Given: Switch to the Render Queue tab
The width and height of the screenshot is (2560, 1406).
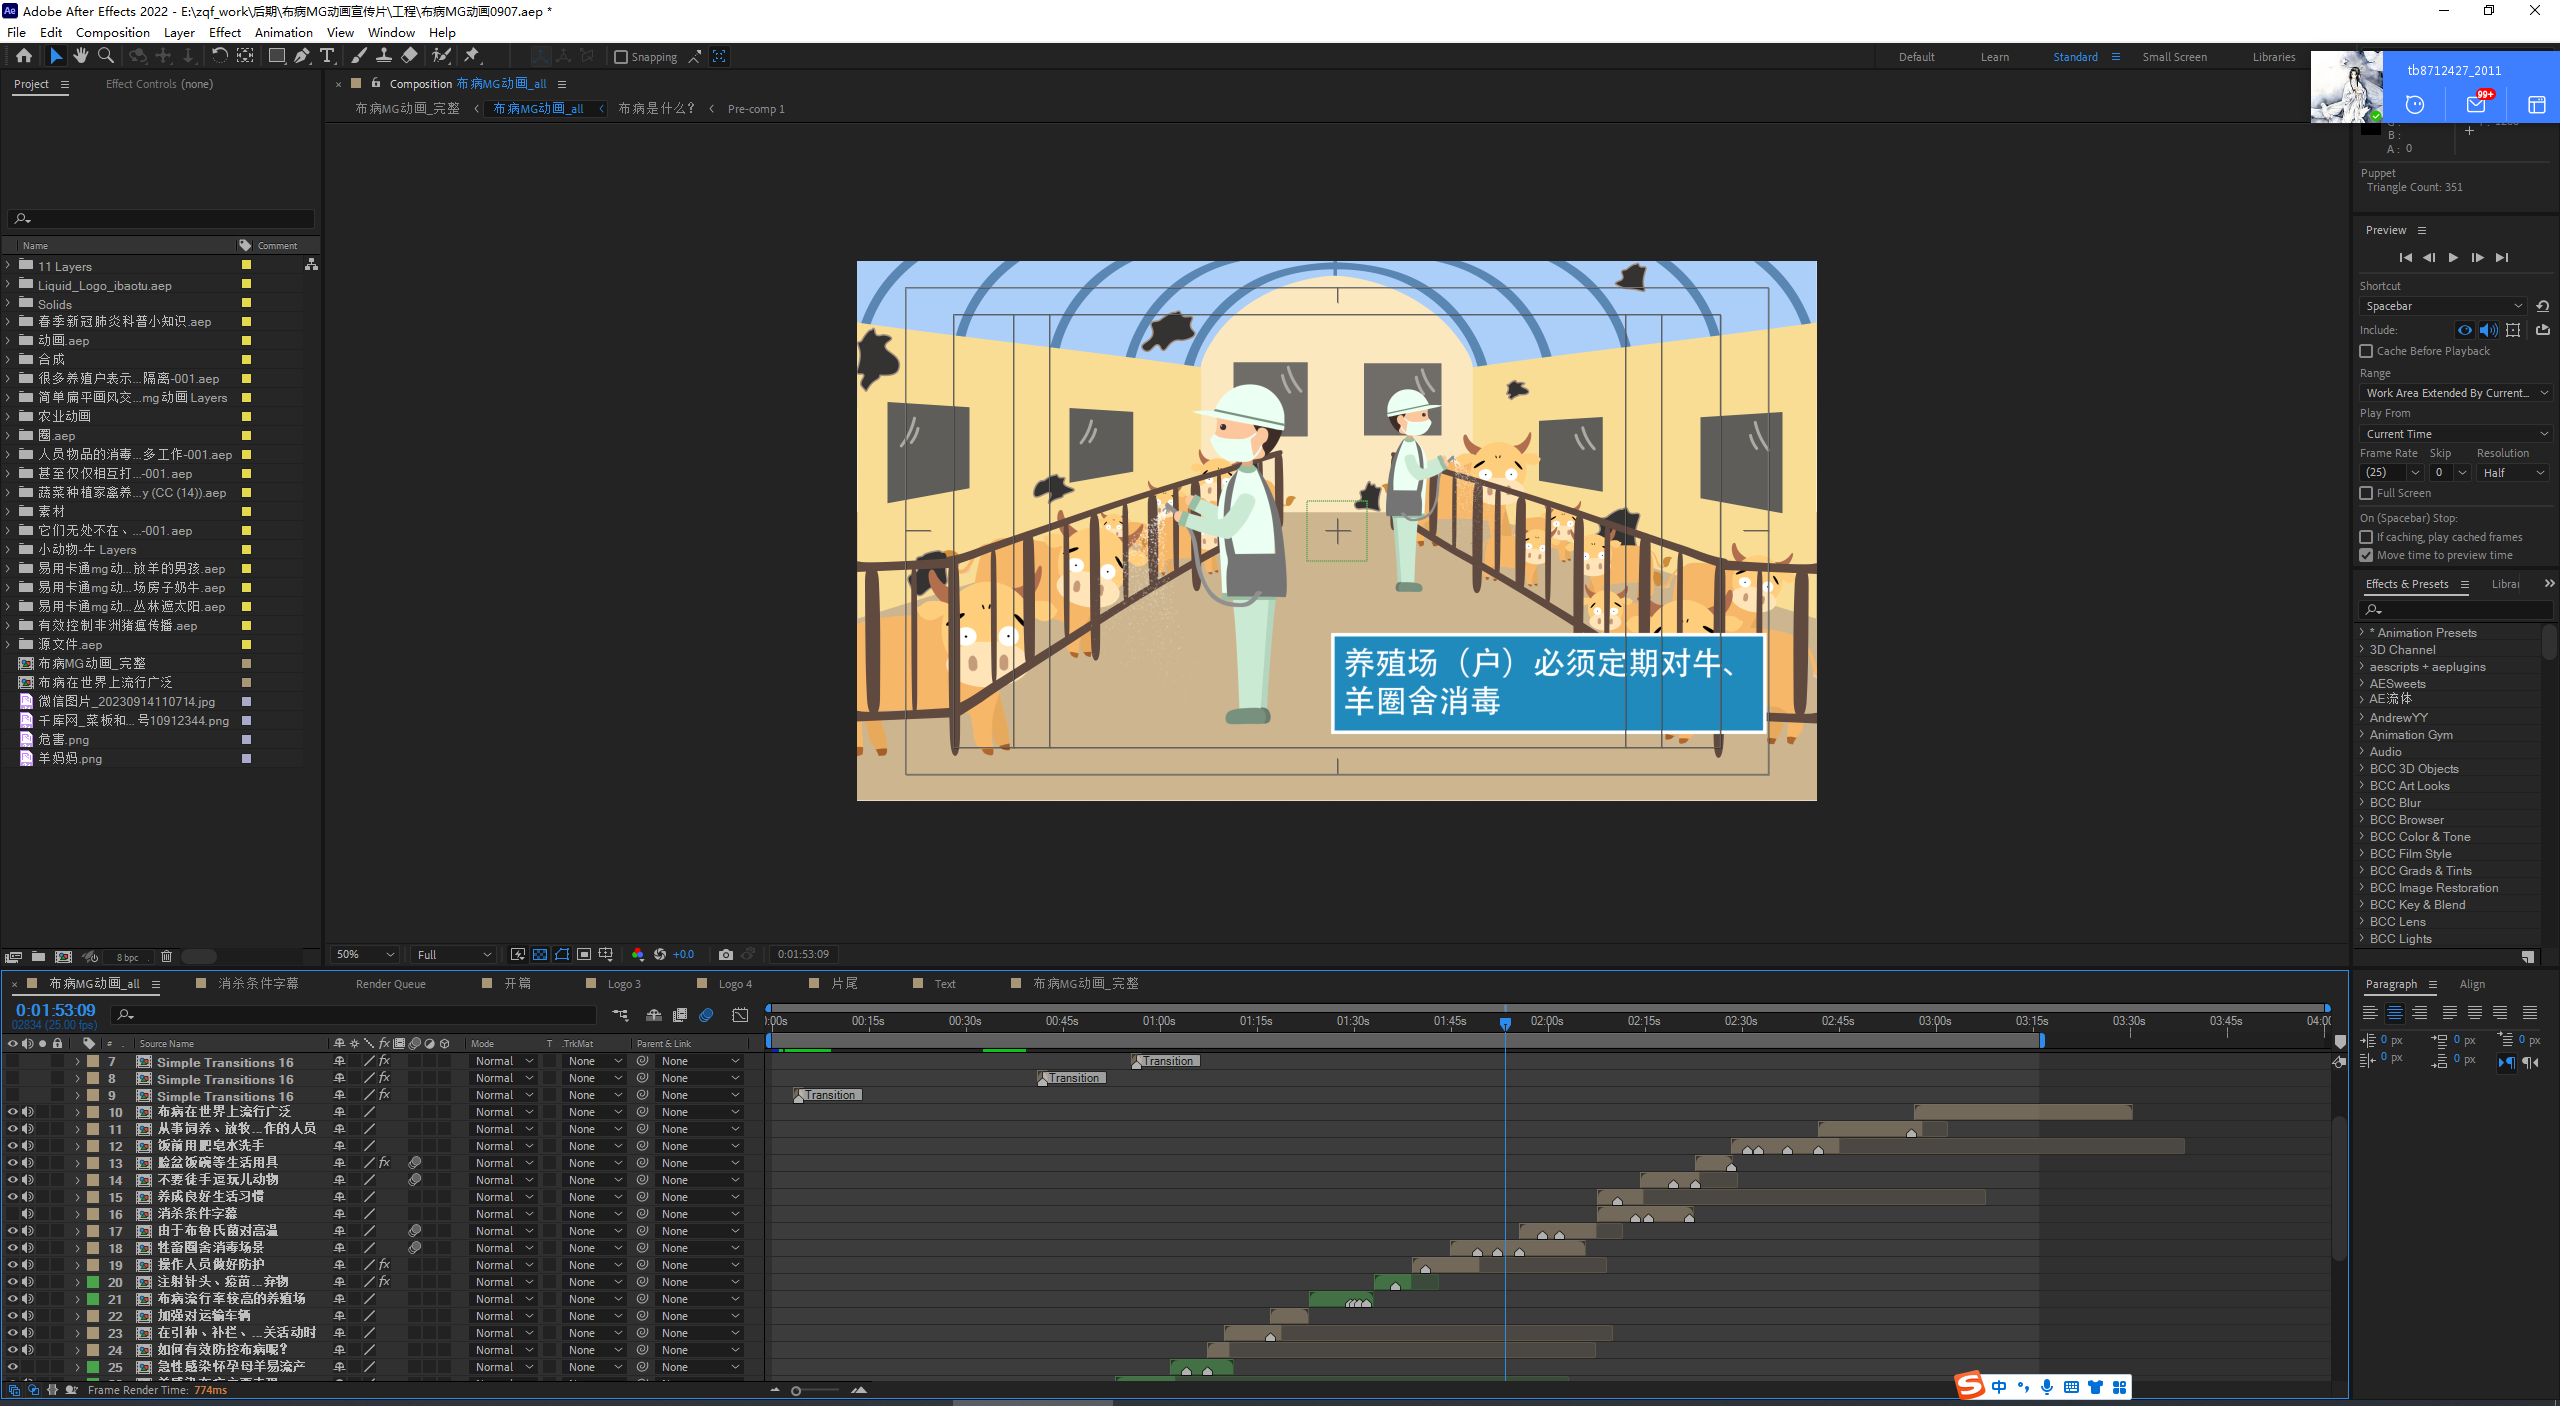Looking at the screenshot, I should pos(390,984).
